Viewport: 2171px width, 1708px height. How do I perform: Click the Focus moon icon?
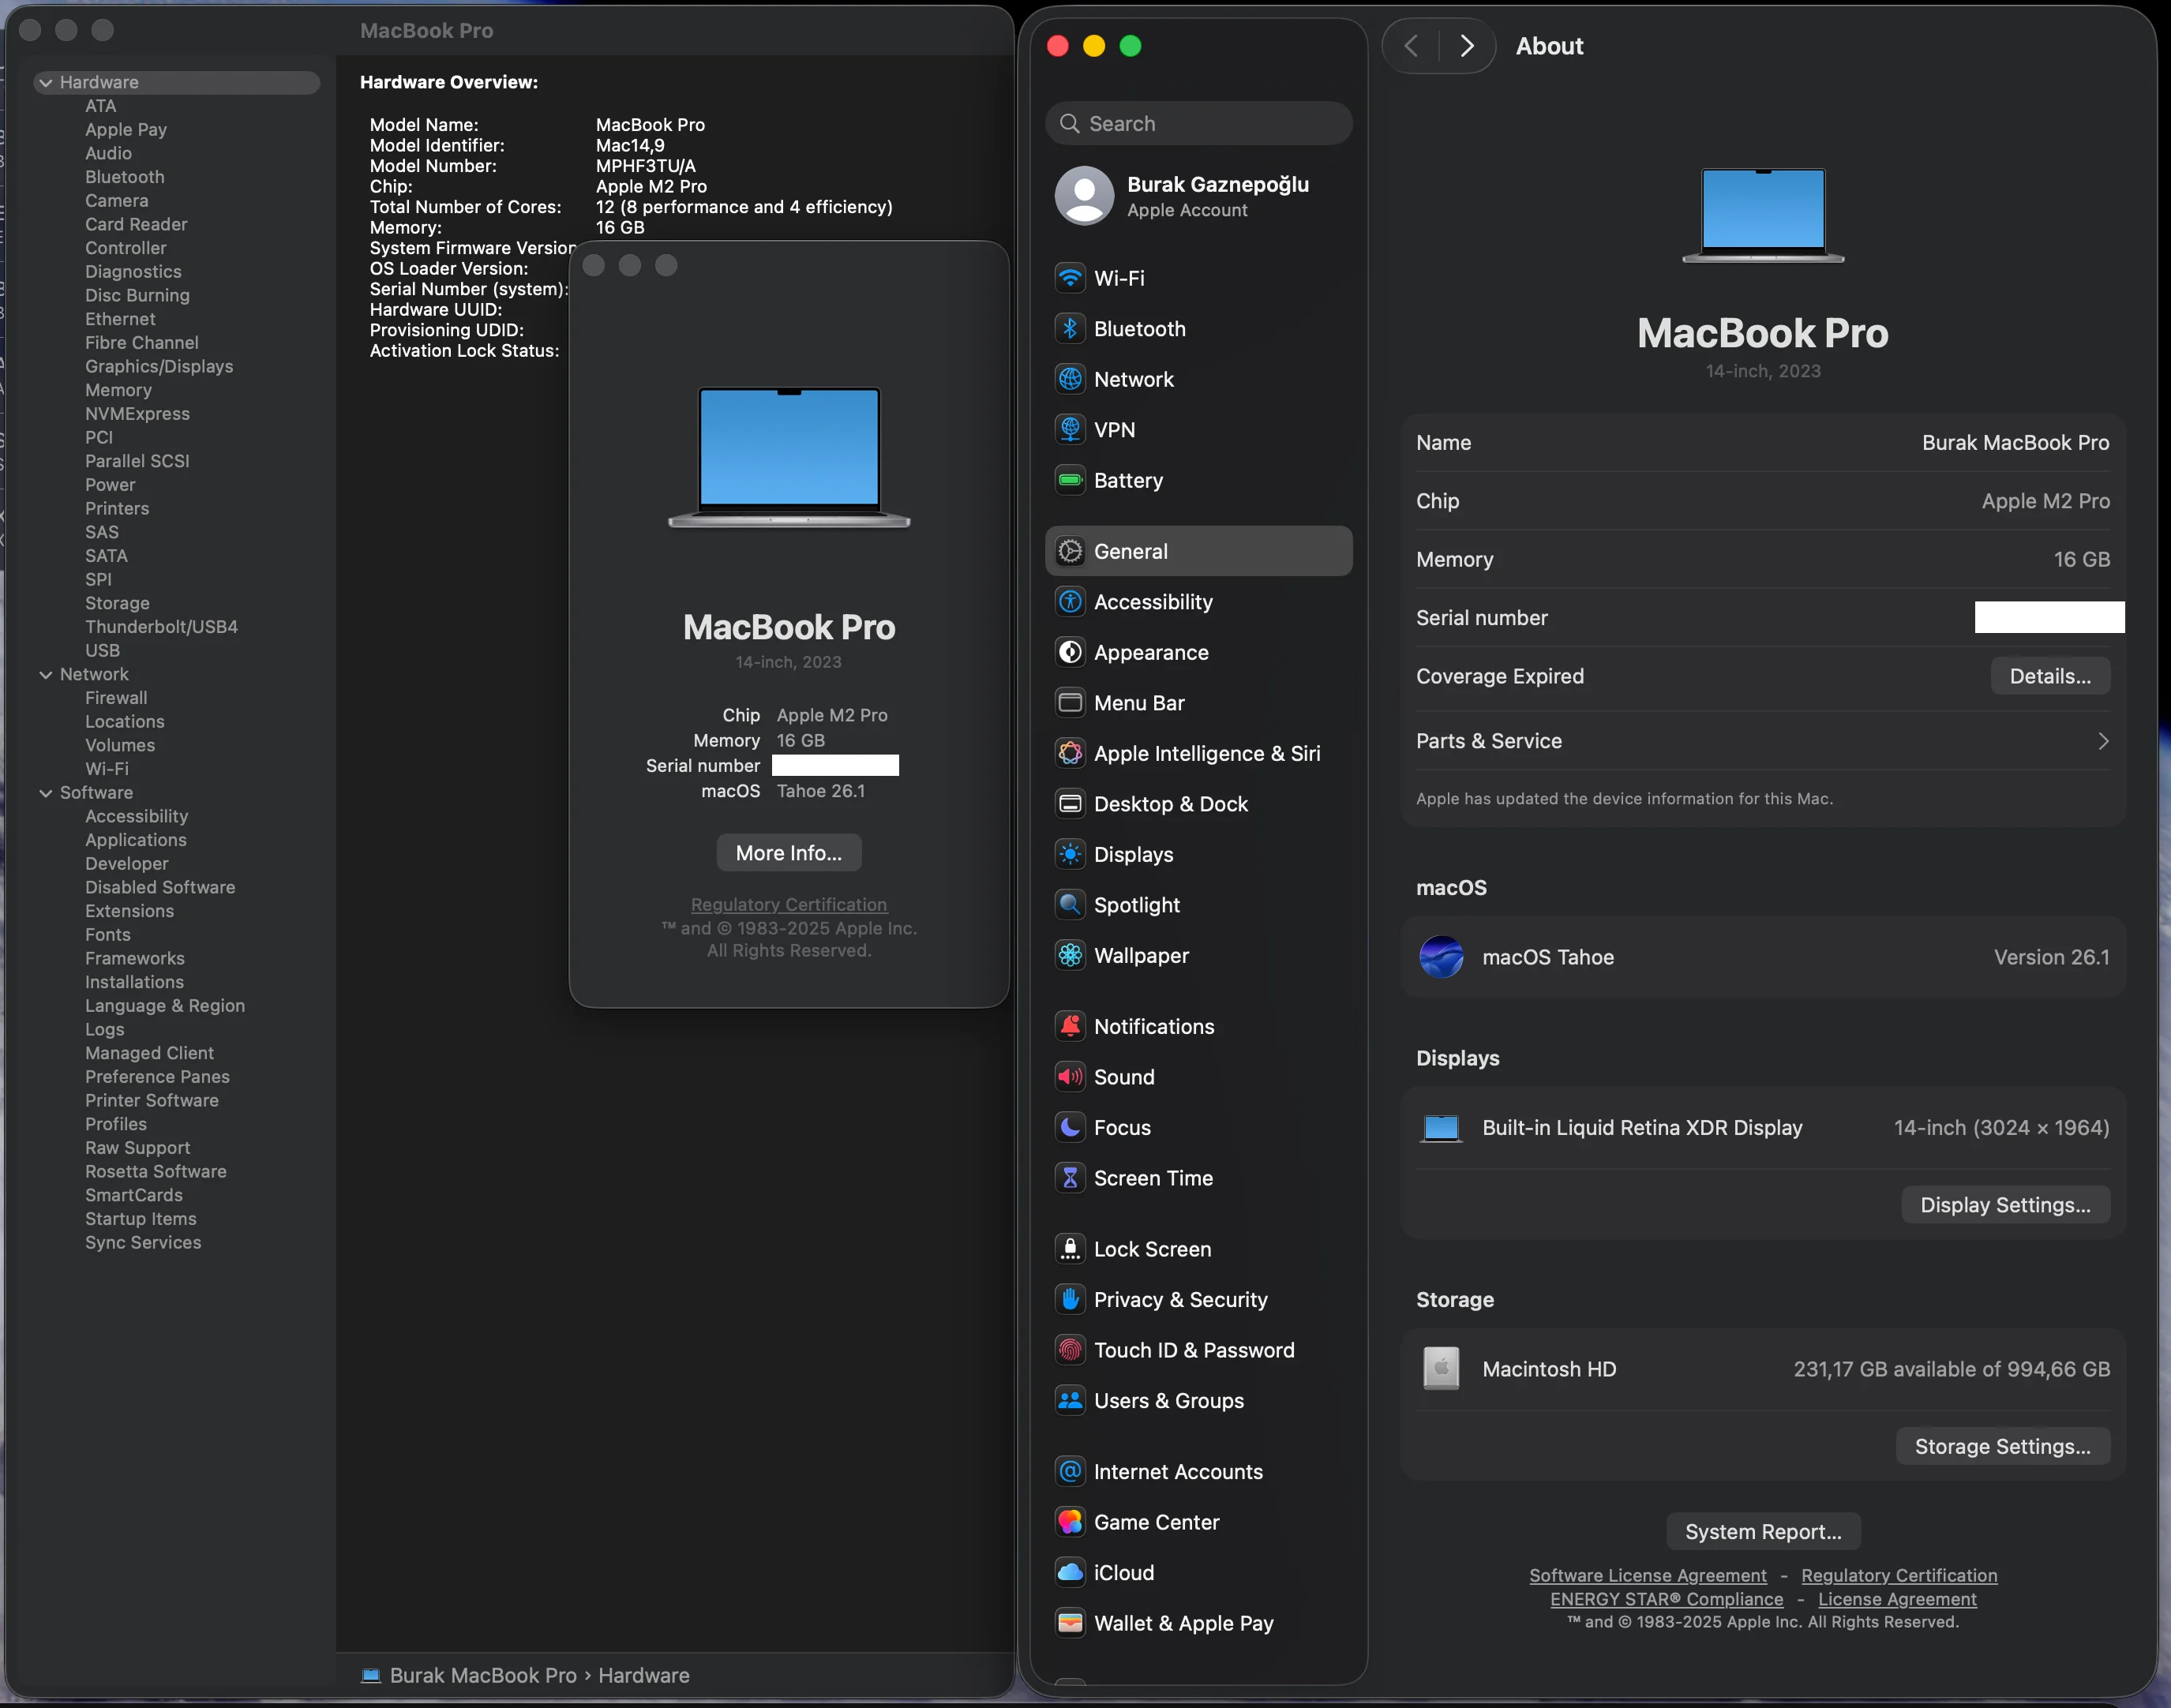pyautogui.click(x=1070, y=1128)
